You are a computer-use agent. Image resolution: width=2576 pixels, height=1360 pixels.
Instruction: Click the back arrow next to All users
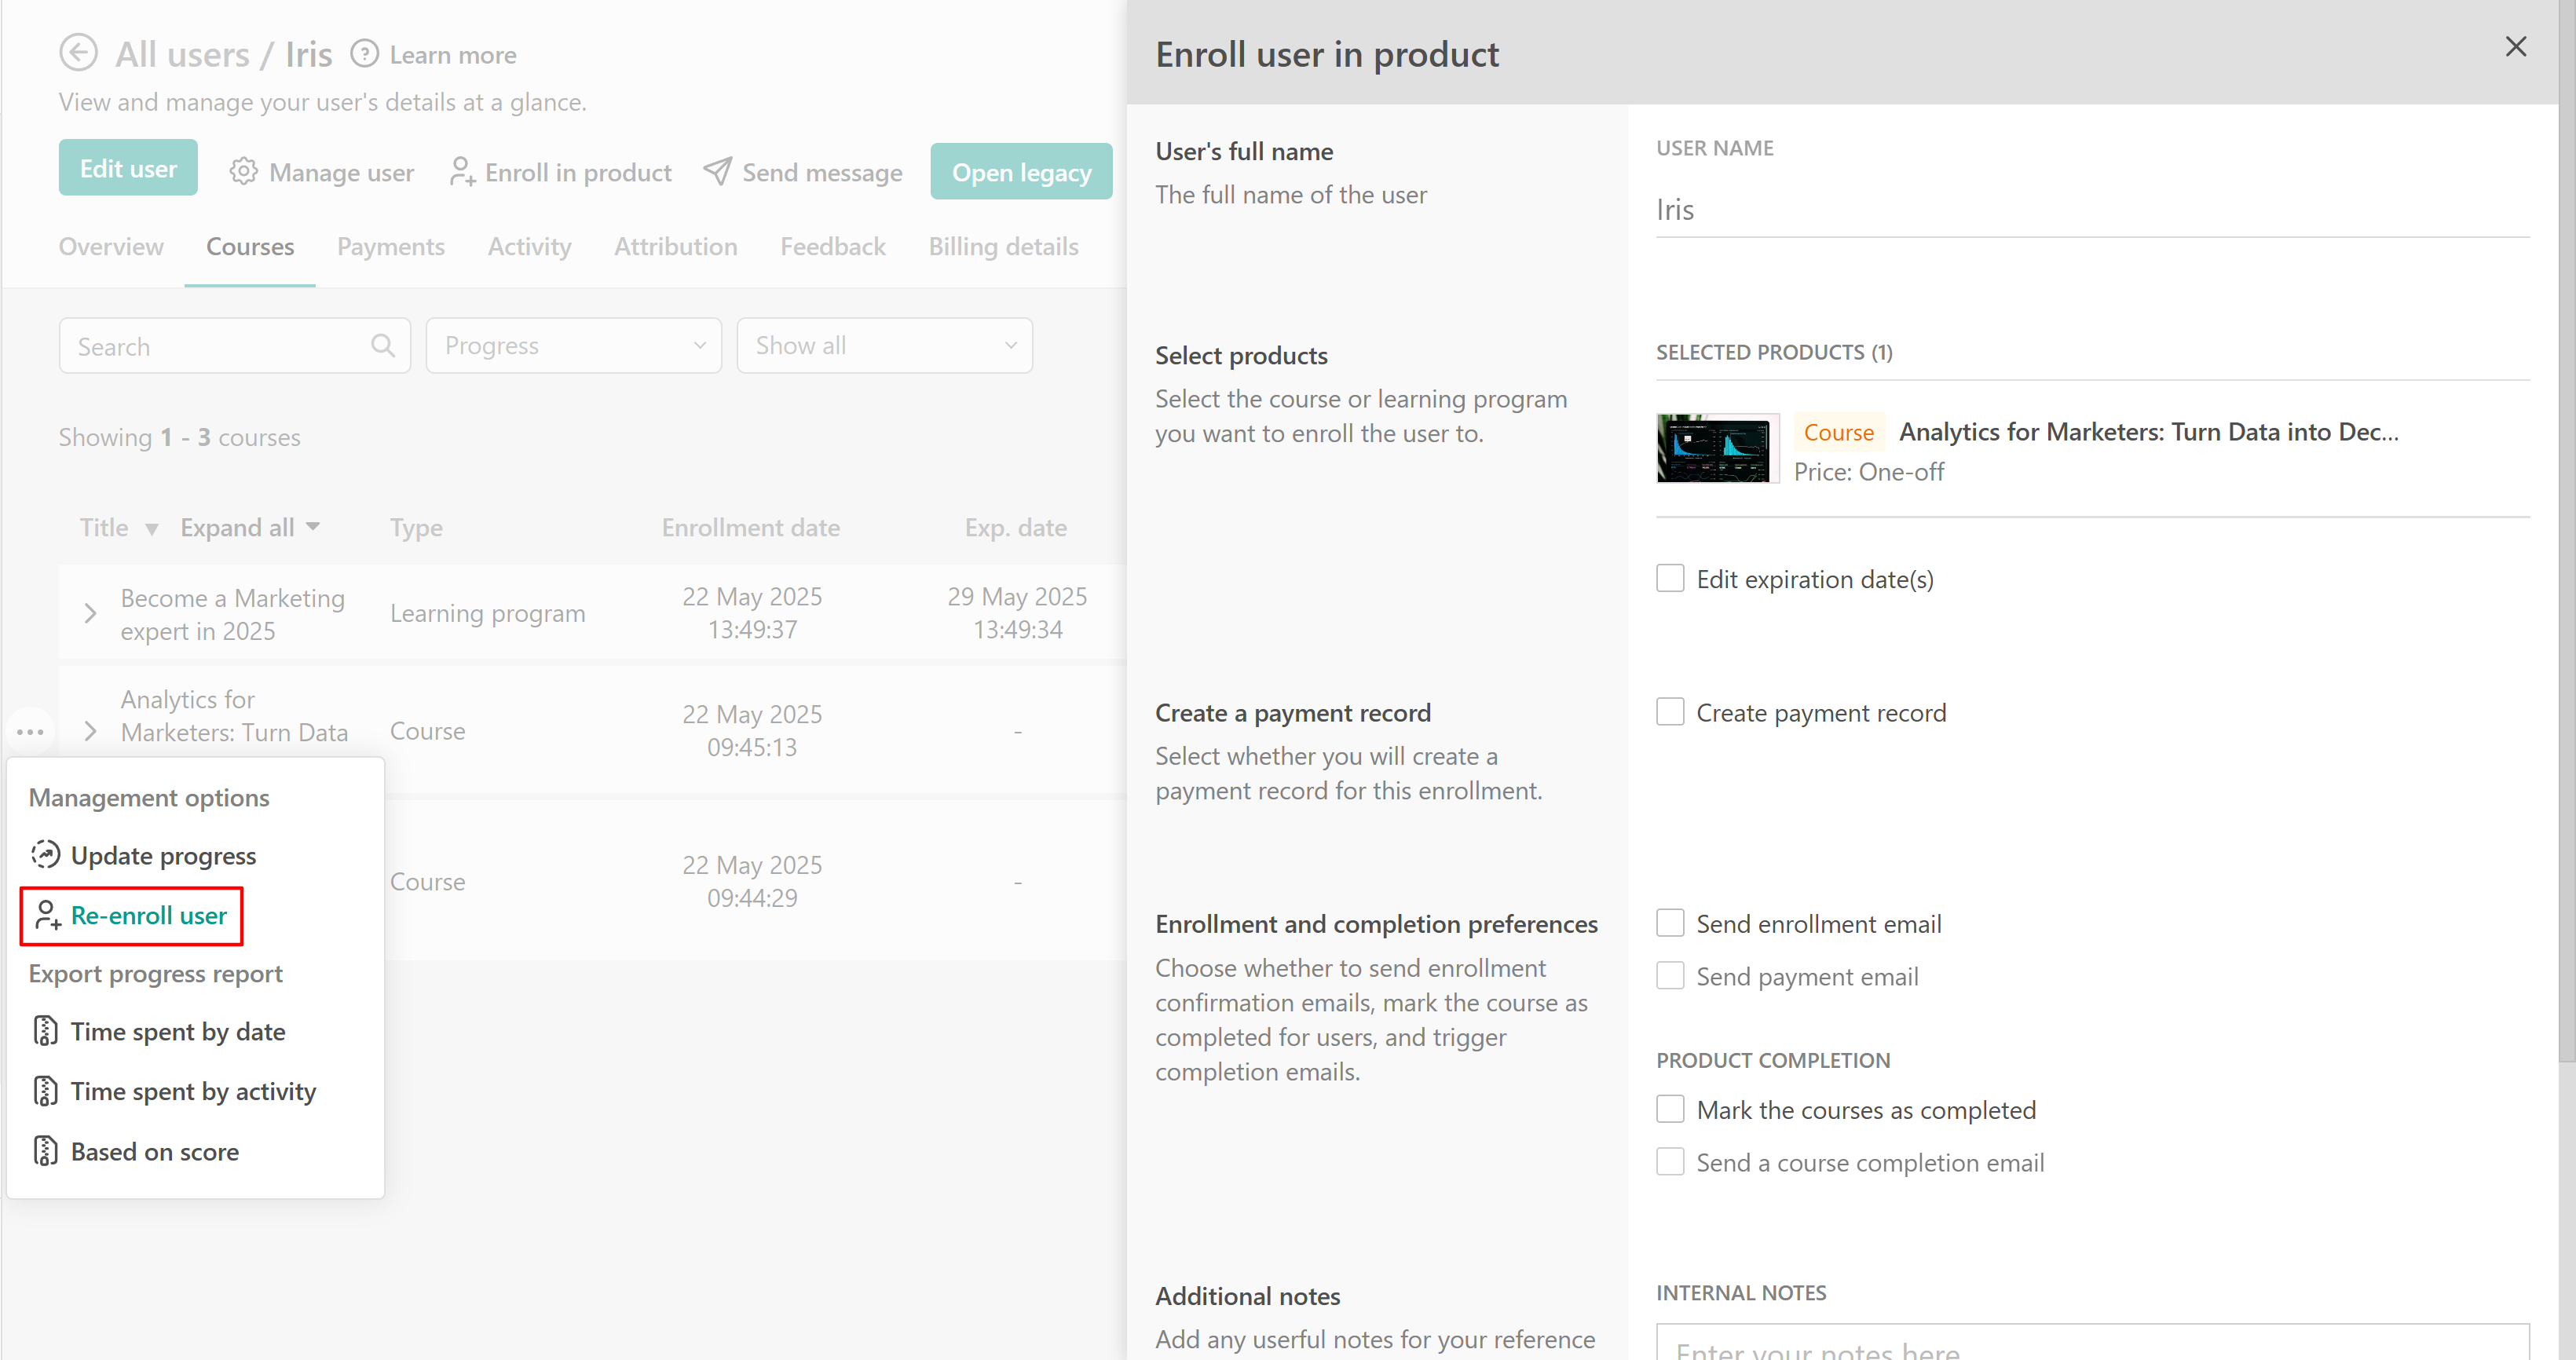click(x=78, y=53)
